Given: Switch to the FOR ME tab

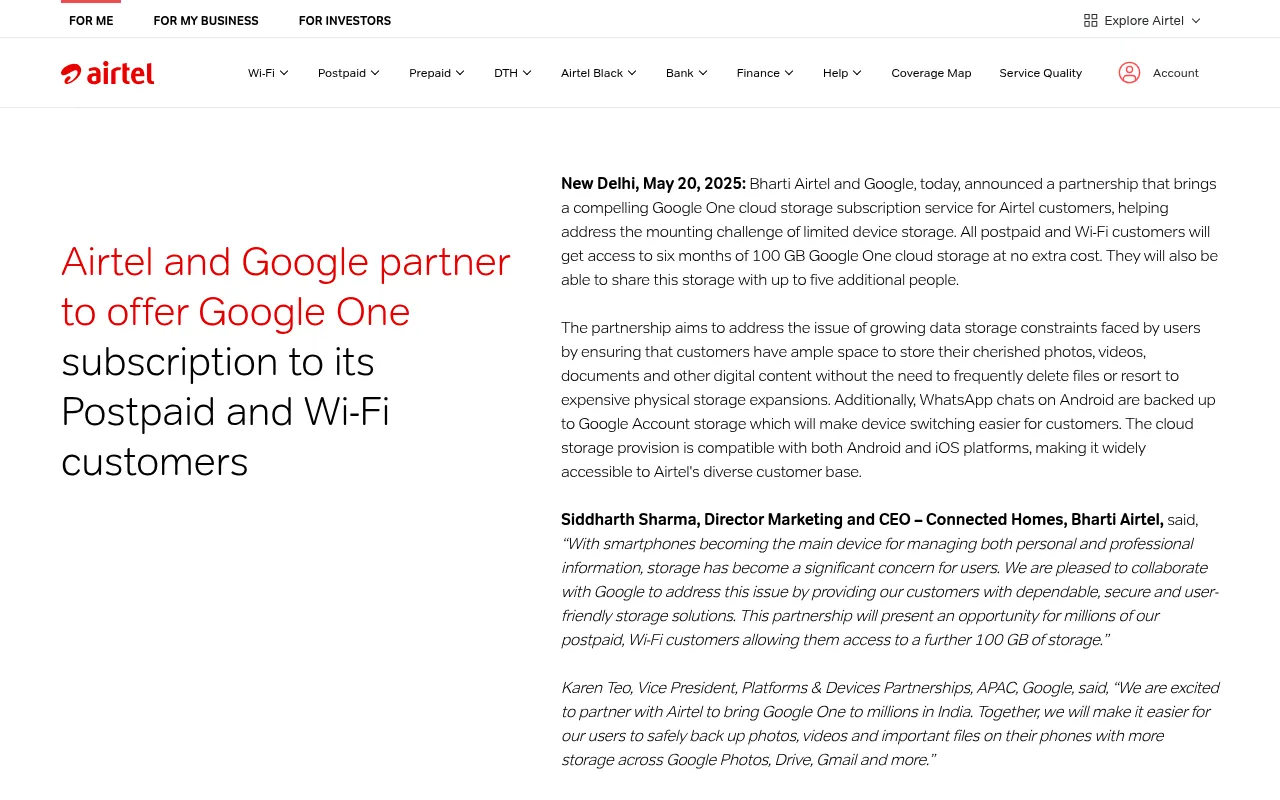Looking at the screenshot, I should coord(91,21).
